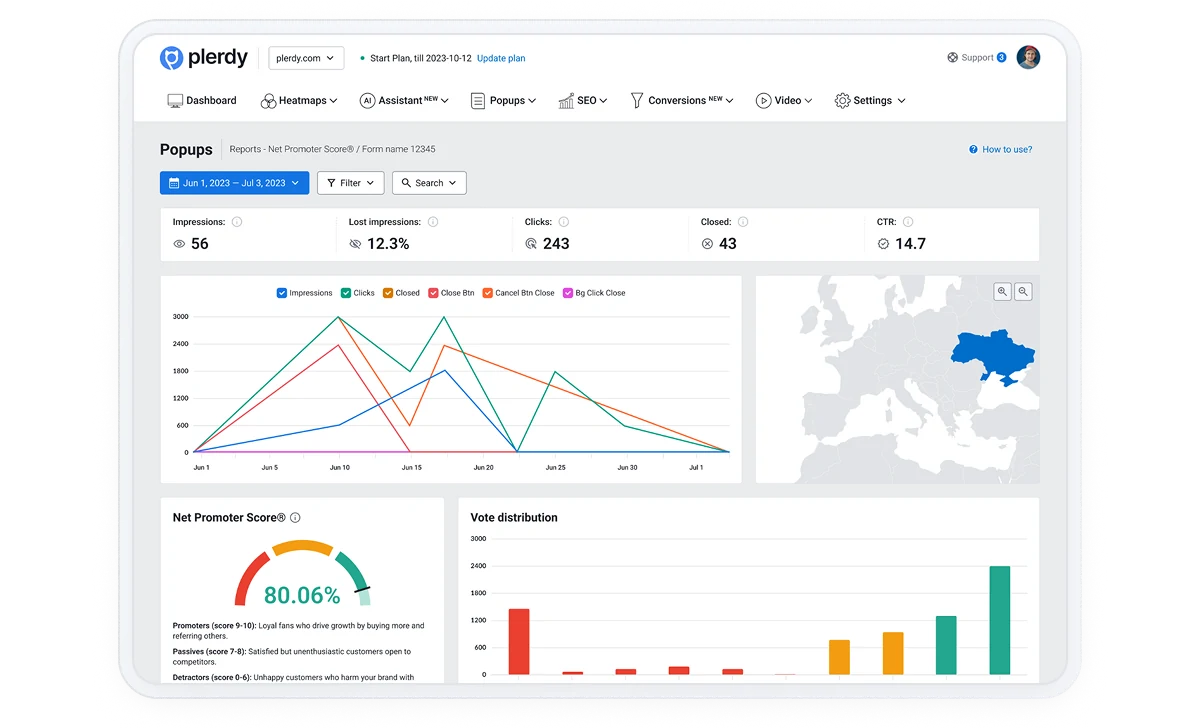Open the plerdy.com site selector dropdown
This screenshot has width=1200, height=728.
pyautogui.click(x=306, y=58)
